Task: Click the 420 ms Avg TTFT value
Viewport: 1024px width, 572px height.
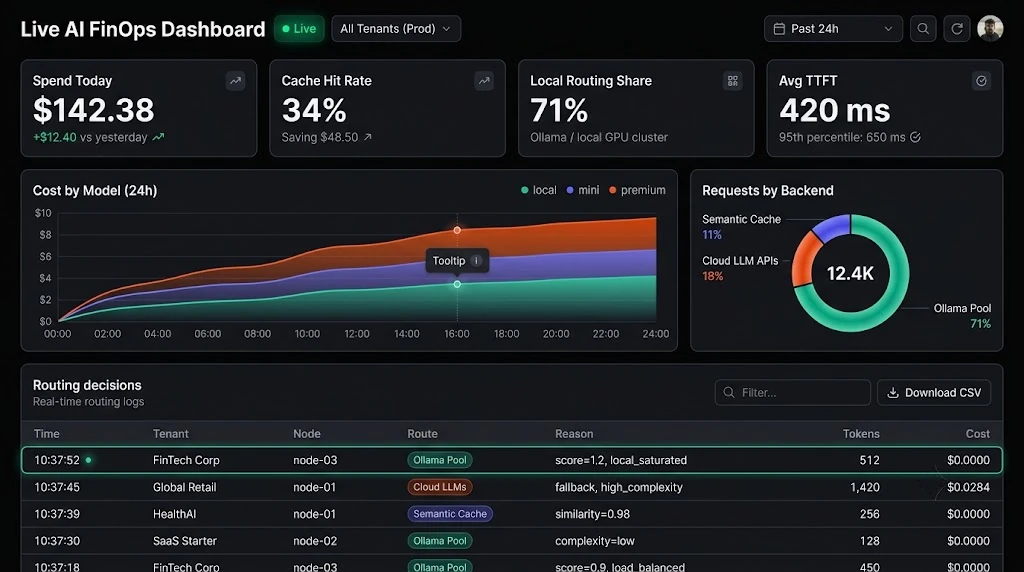Action: (x=835, y=110)
